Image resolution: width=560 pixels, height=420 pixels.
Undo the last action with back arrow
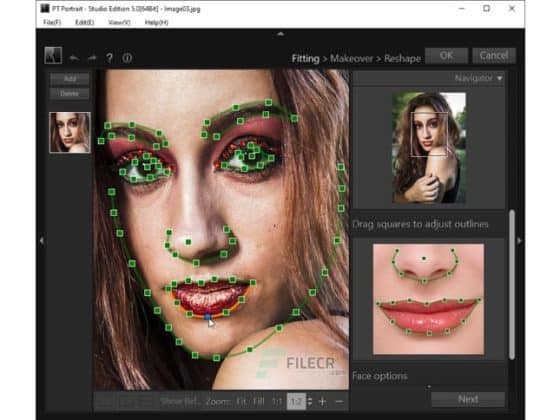tap(74, 58)
